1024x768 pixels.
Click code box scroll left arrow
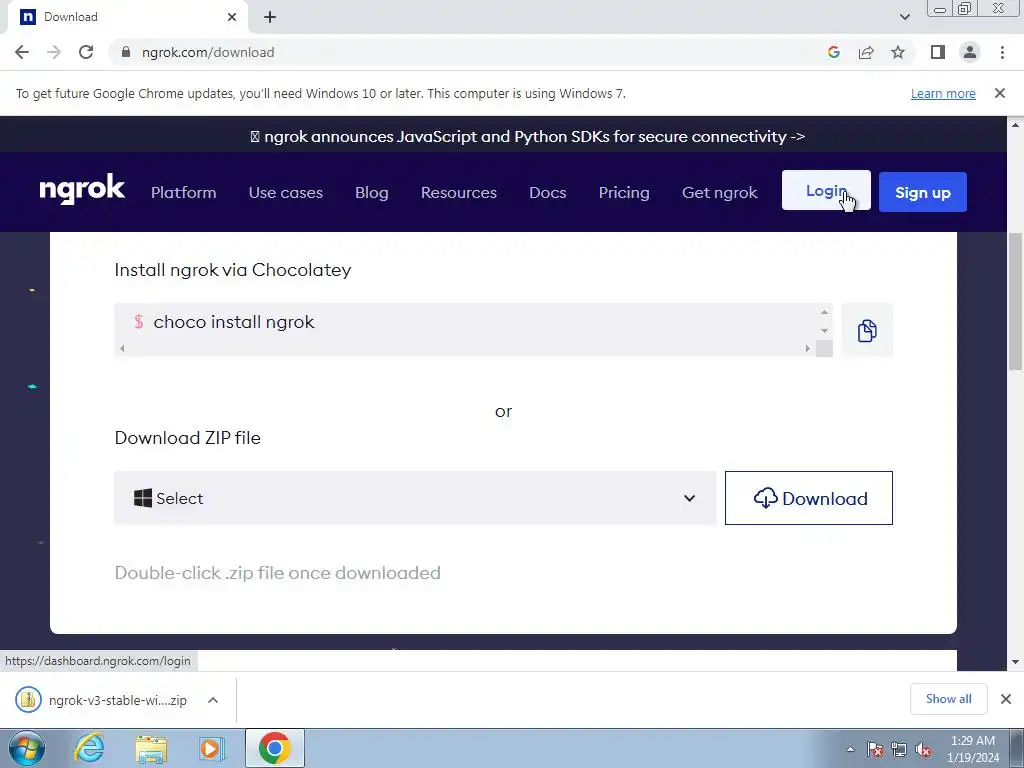pos(122,349)
